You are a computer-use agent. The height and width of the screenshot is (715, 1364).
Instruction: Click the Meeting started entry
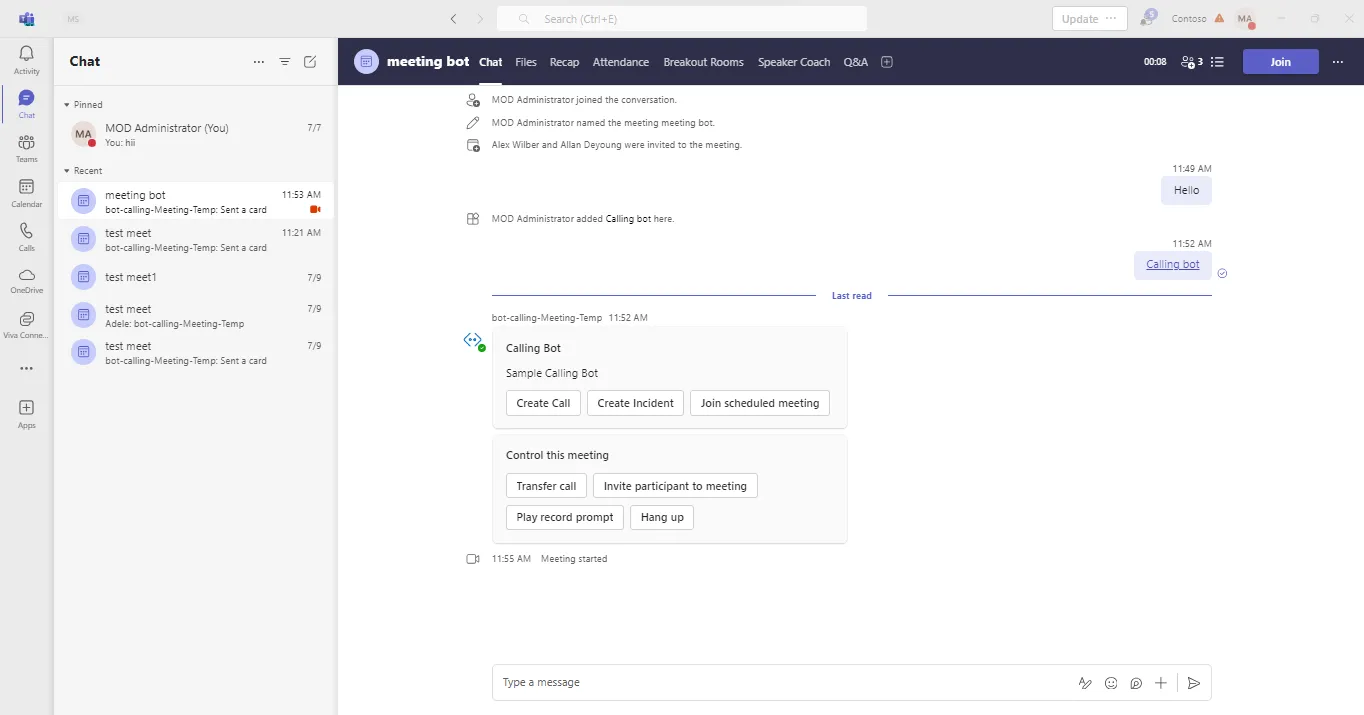coord(574,559)
